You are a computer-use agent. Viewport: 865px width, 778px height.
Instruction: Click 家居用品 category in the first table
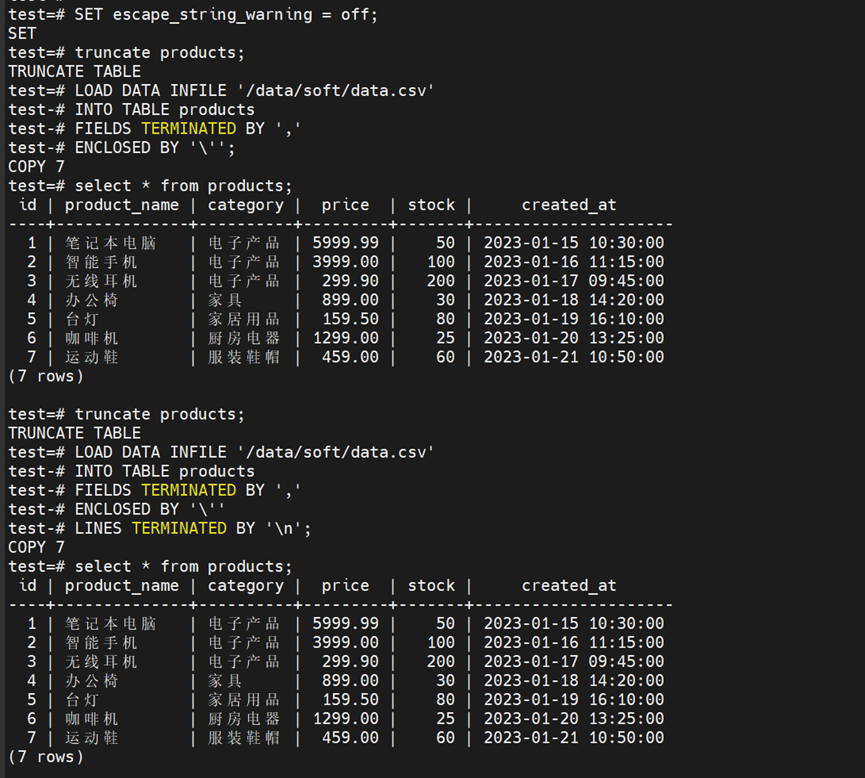point(244,319)
